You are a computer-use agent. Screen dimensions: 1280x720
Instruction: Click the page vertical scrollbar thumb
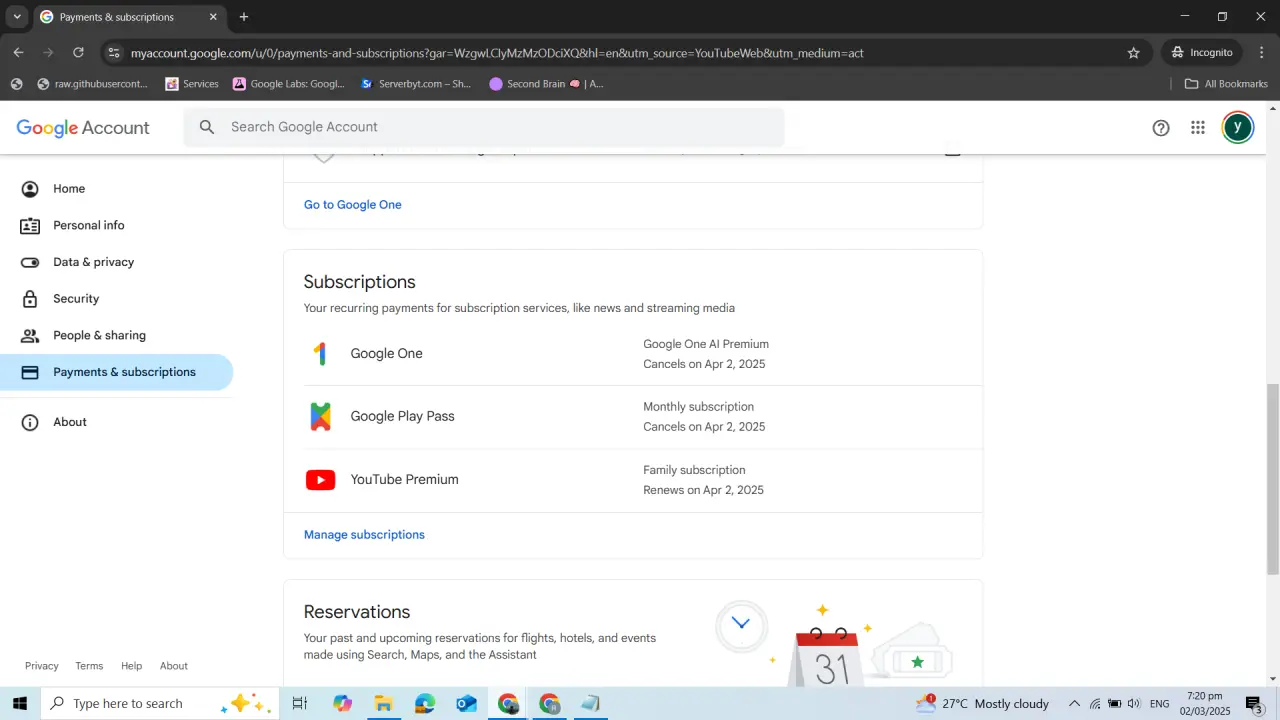[x=1273, y=478]
